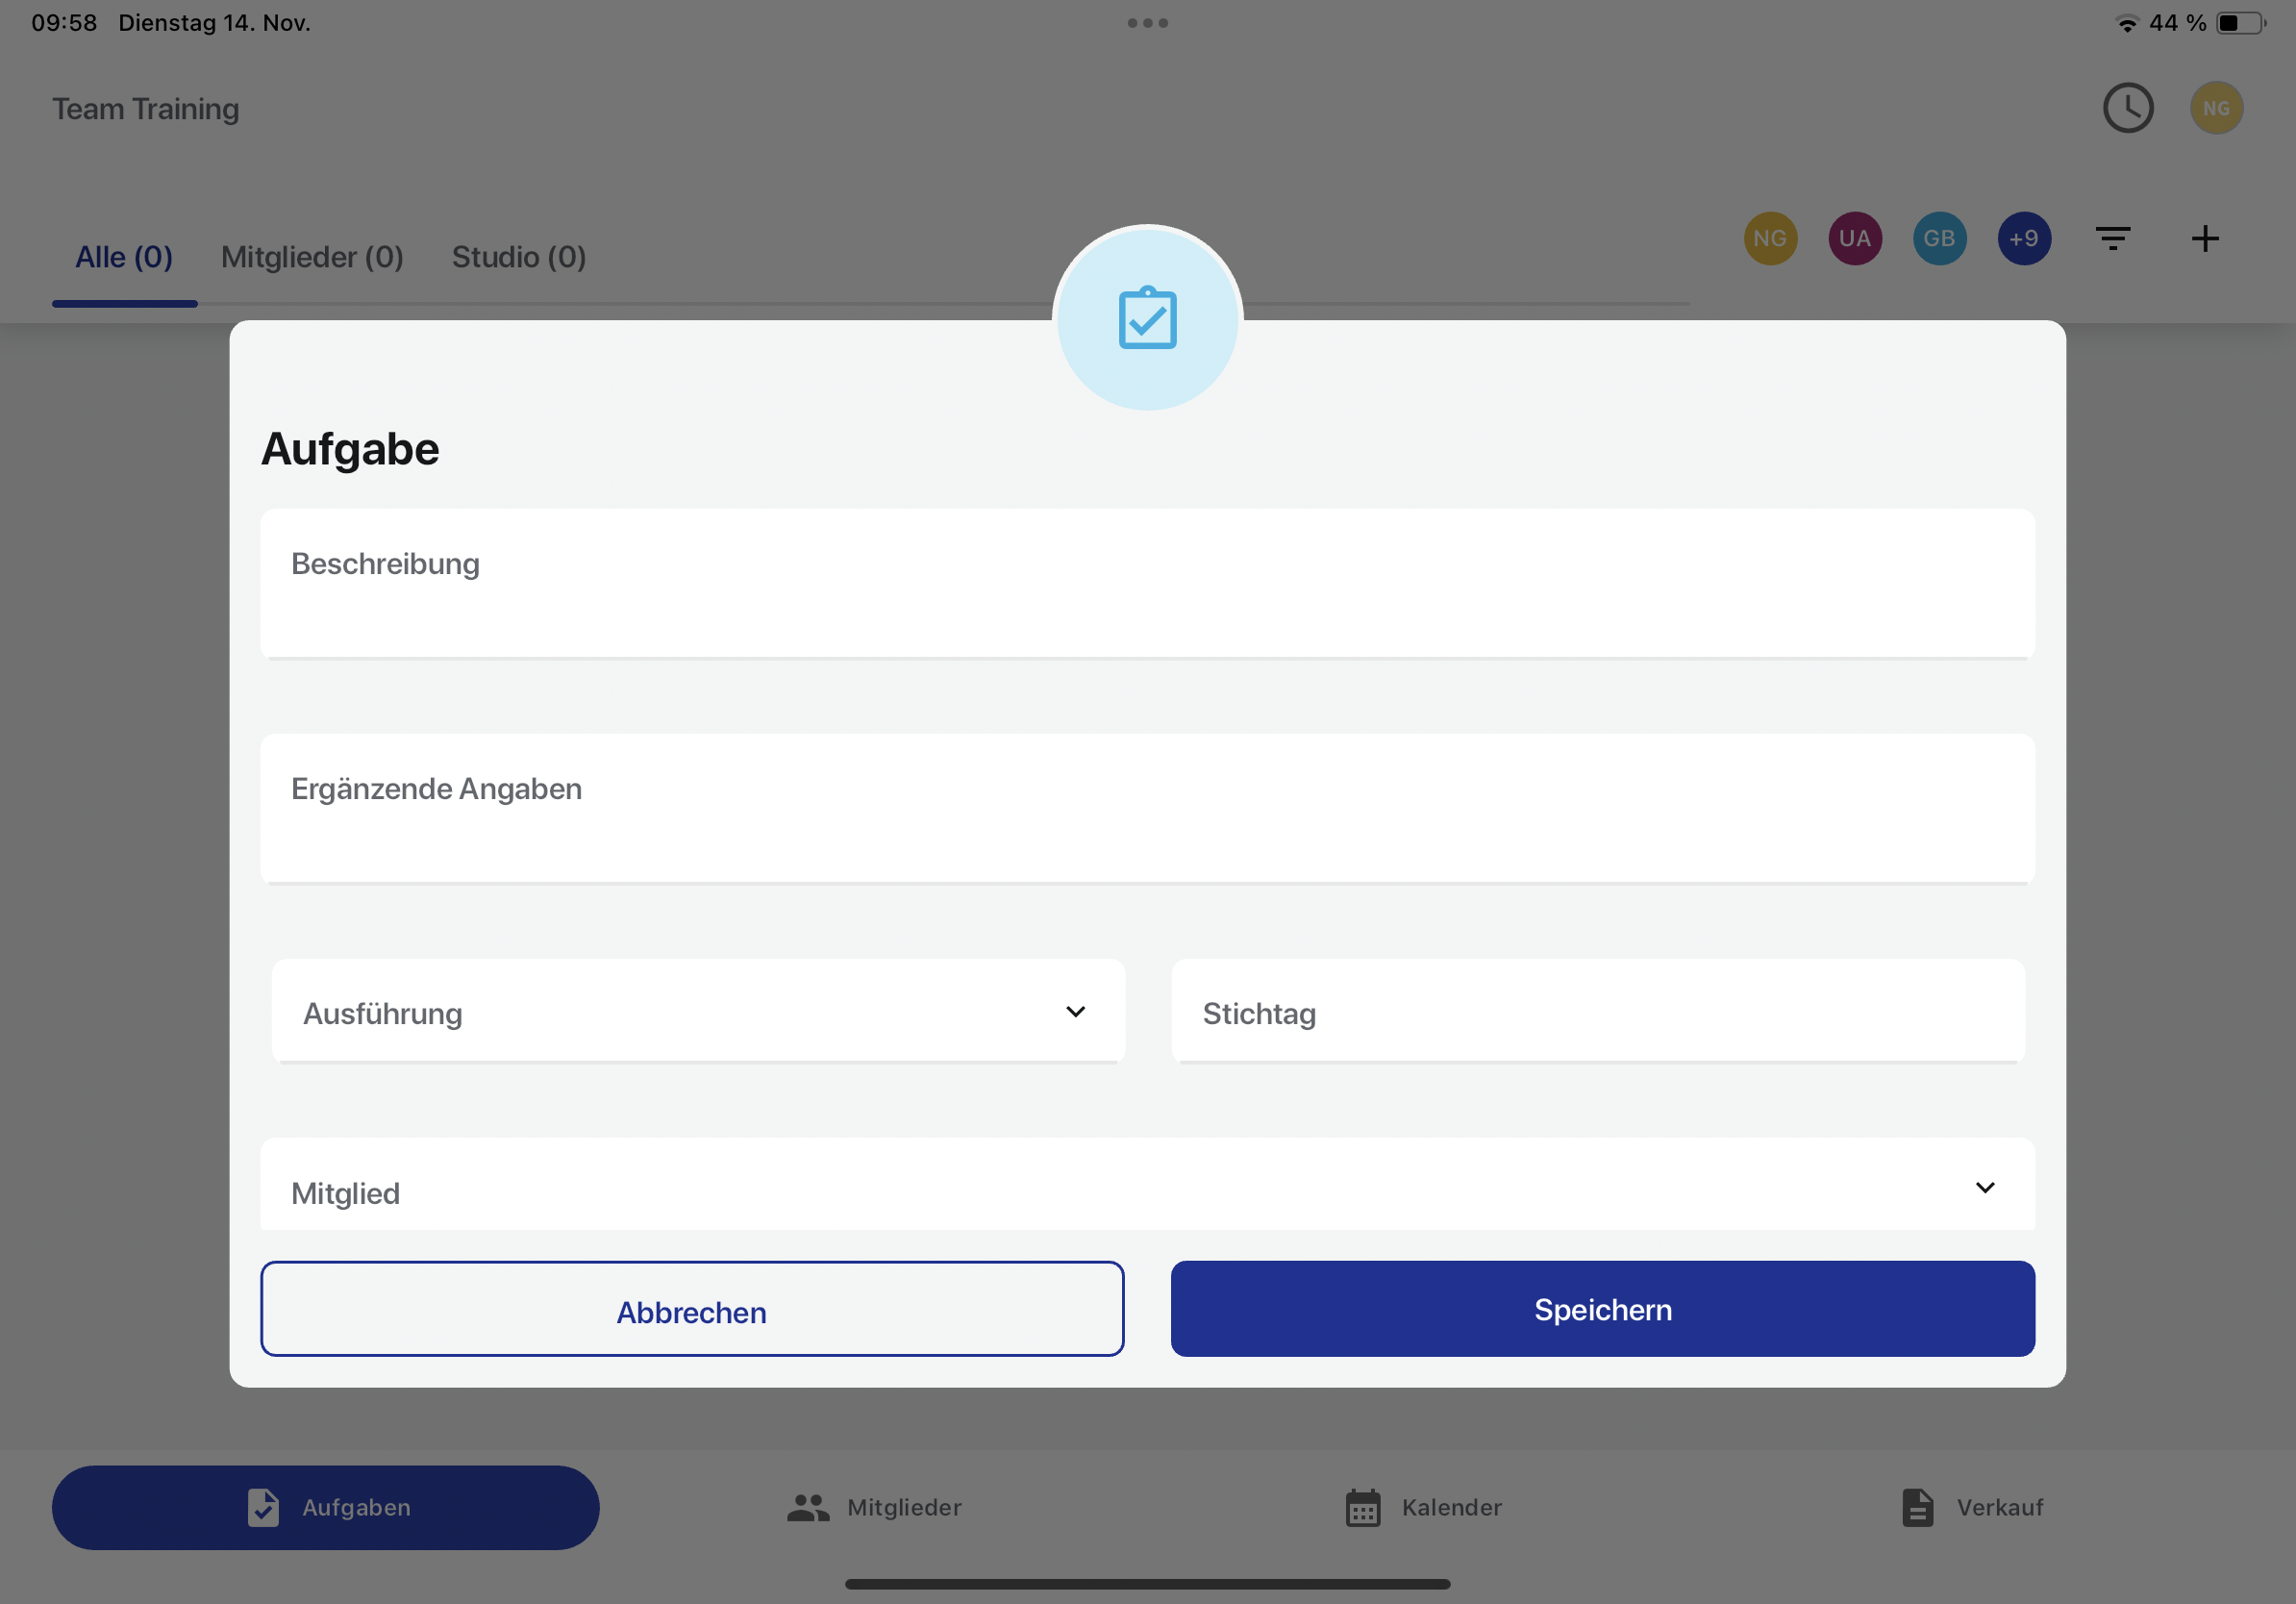Screen dimensions: 2296x1604
Task: Save the task with Speichern
Action: (x=1603, y=1309)
